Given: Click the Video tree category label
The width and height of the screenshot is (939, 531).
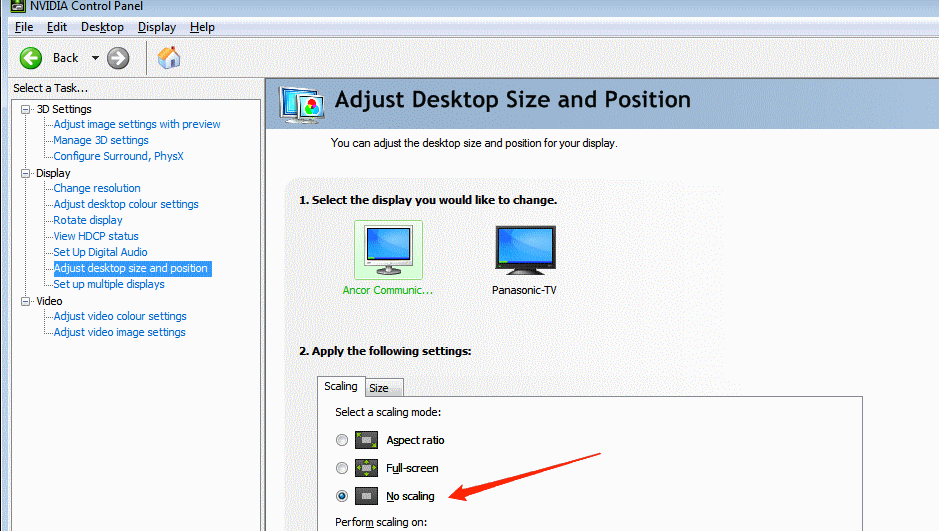Looking at the screenshot, I should 49,301.
